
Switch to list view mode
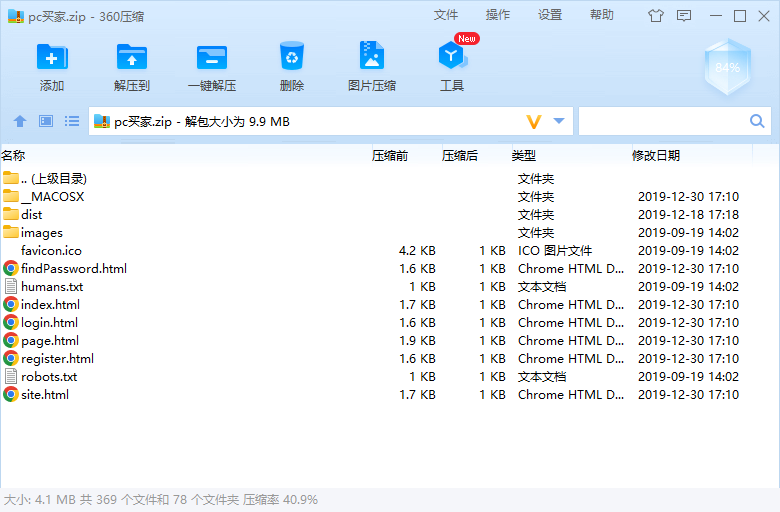point(72,121)
